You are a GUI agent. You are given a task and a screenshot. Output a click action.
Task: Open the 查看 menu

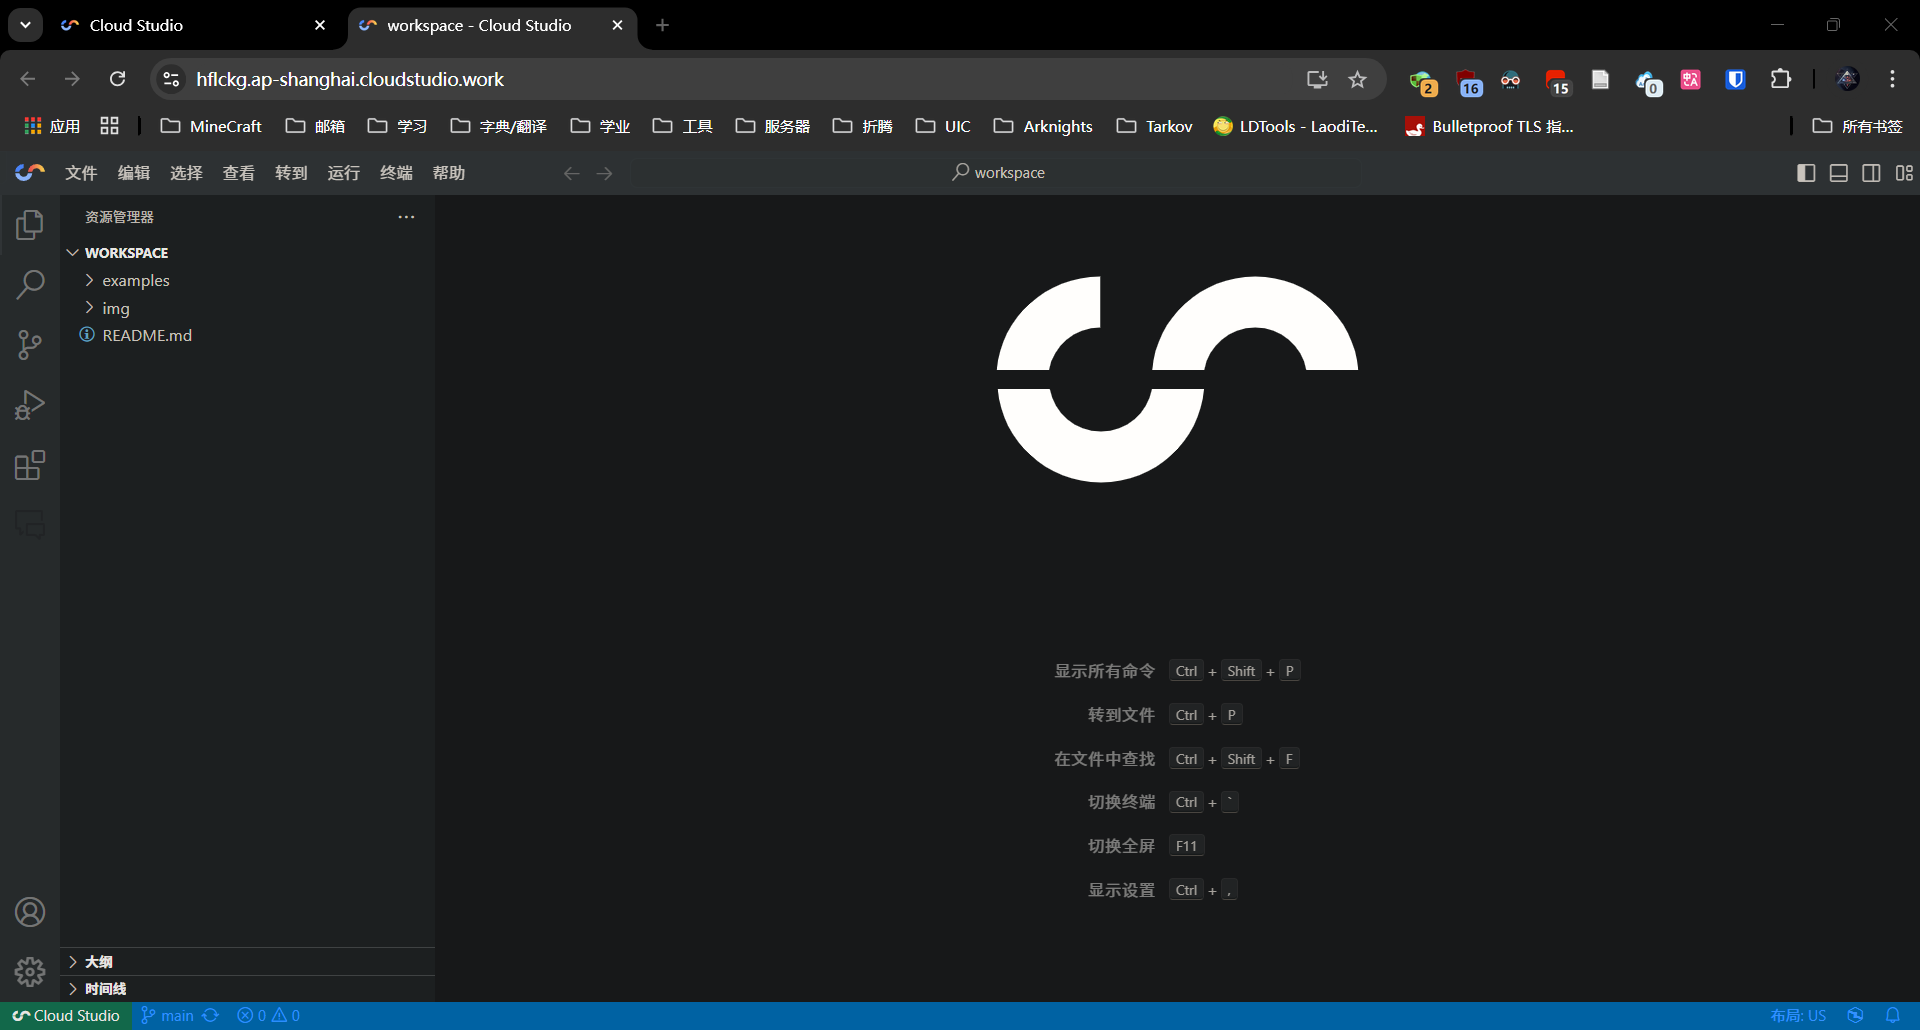pos(239,173)
